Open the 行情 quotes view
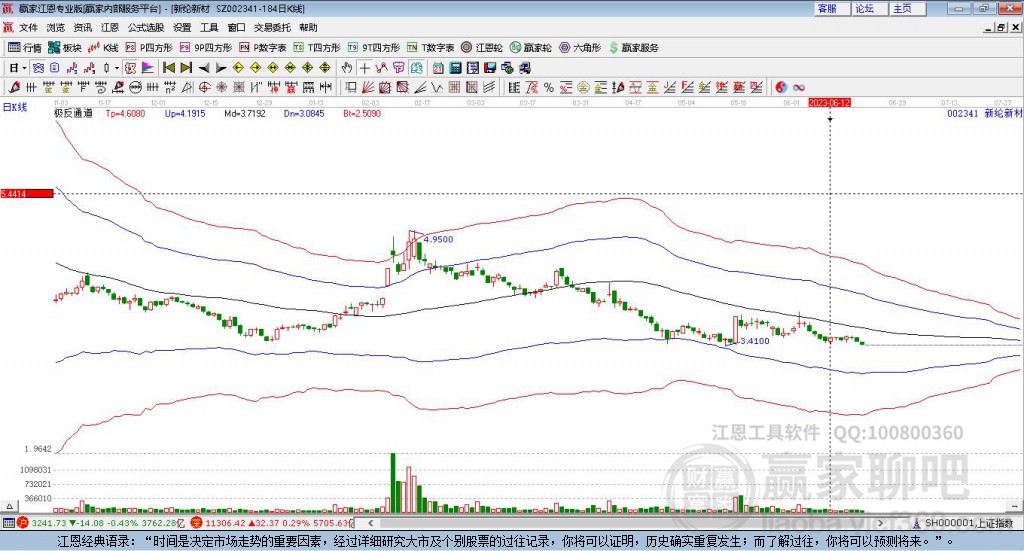The width and height of the screenshot is (1024, 551). [25, 48]
